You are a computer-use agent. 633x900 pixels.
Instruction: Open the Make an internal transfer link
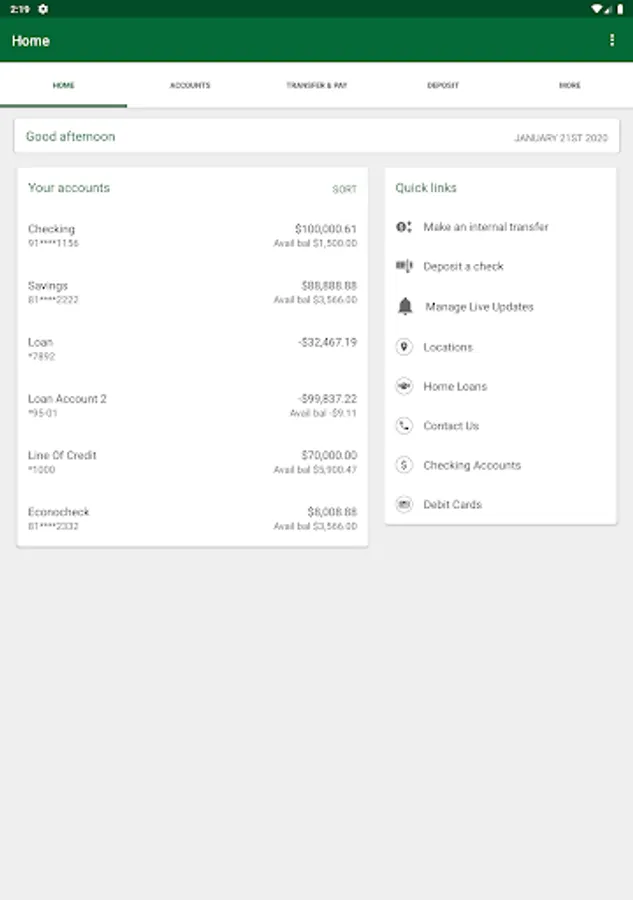(485, 227)
